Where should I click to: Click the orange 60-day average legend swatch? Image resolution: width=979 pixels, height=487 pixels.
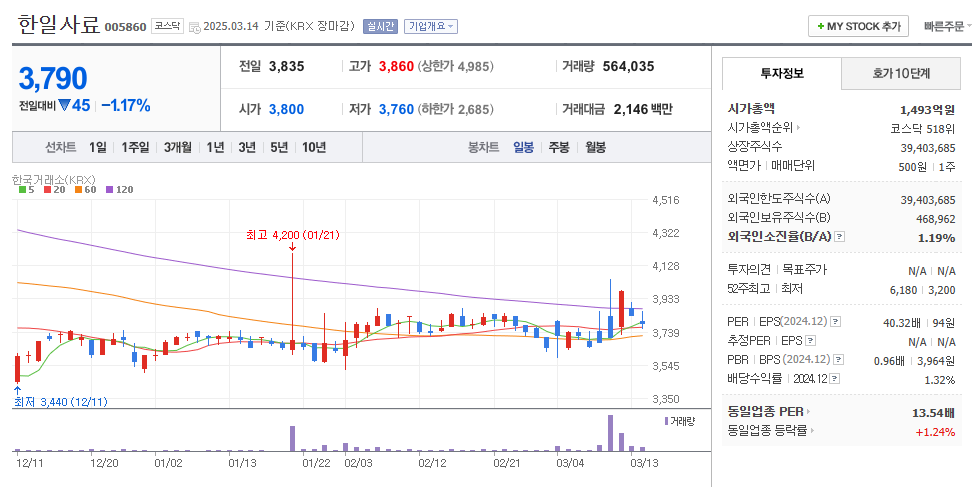pos(78,190)
